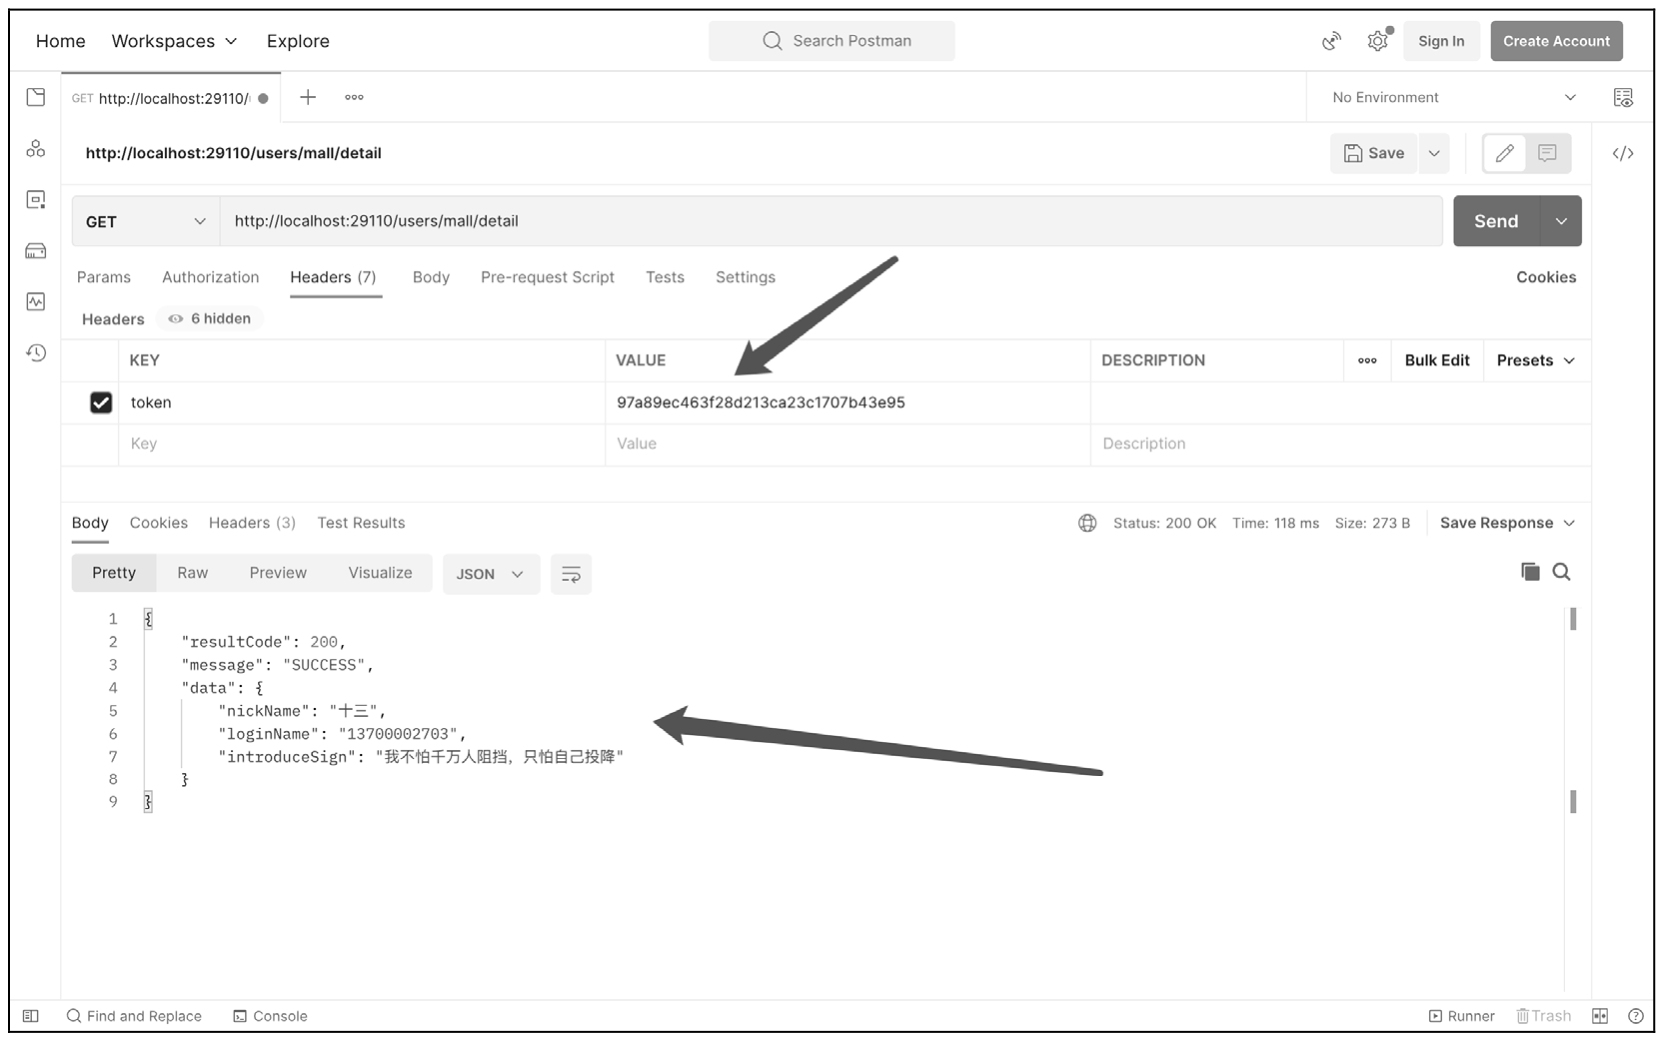Click the request URL input field
Image resolution: width=1664 pixels, height=1041 pixels.
pyautogui.click(x=831, y=221)
